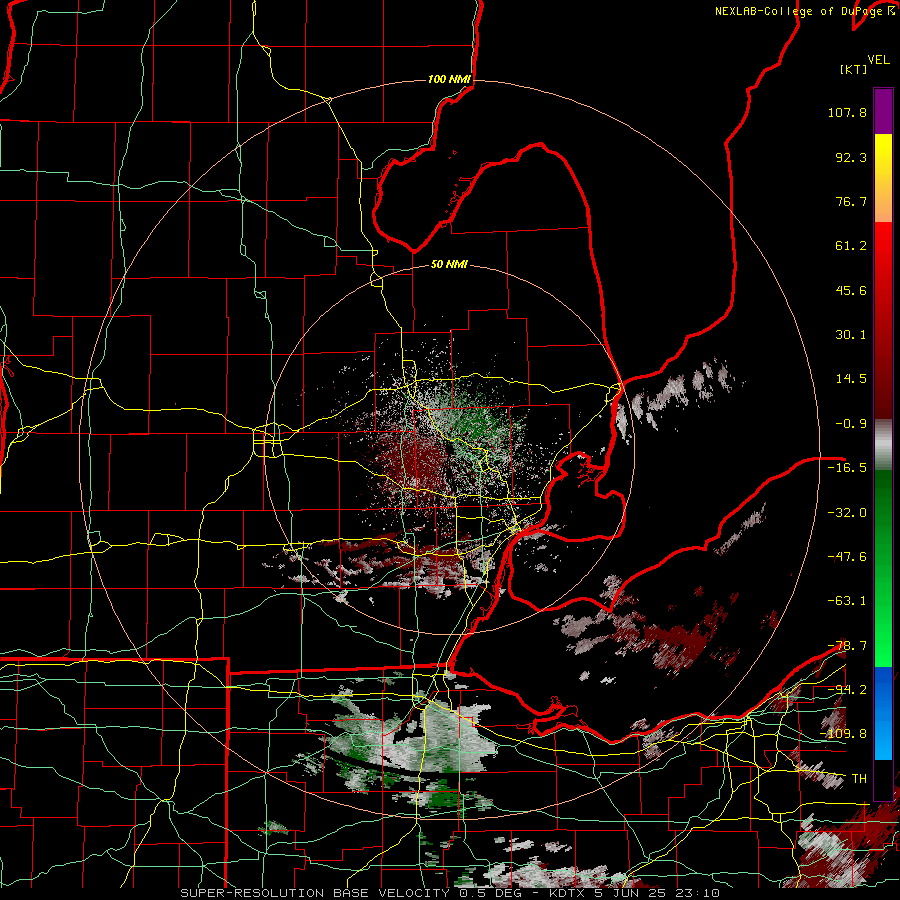The height and width of the screenshot is (900, 900).
Task: Click the -47.6 value on velocity scale
Action: (847, 557)
